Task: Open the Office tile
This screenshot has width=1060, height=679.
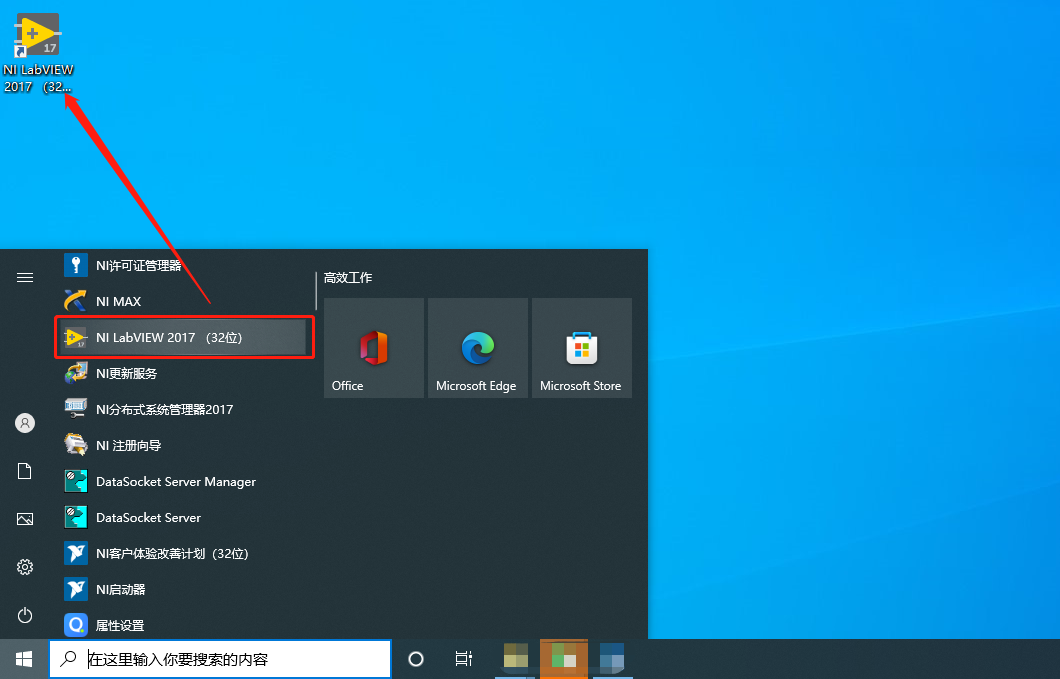Action: [374, 348]
